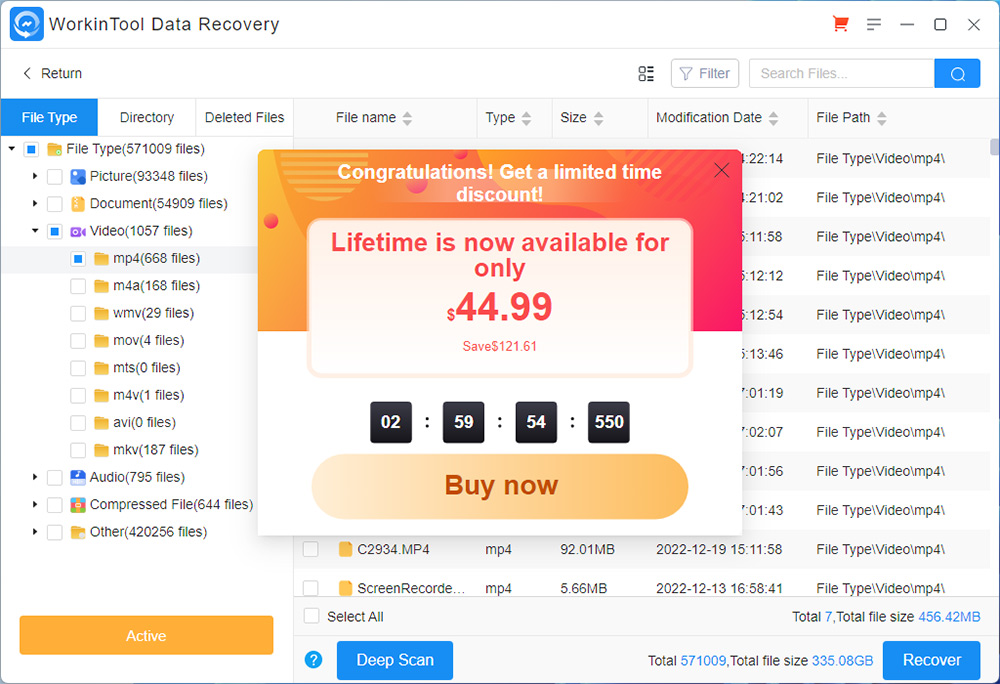Click the Document category icon
Screen dimensions: 1000x684
(78, 203)
